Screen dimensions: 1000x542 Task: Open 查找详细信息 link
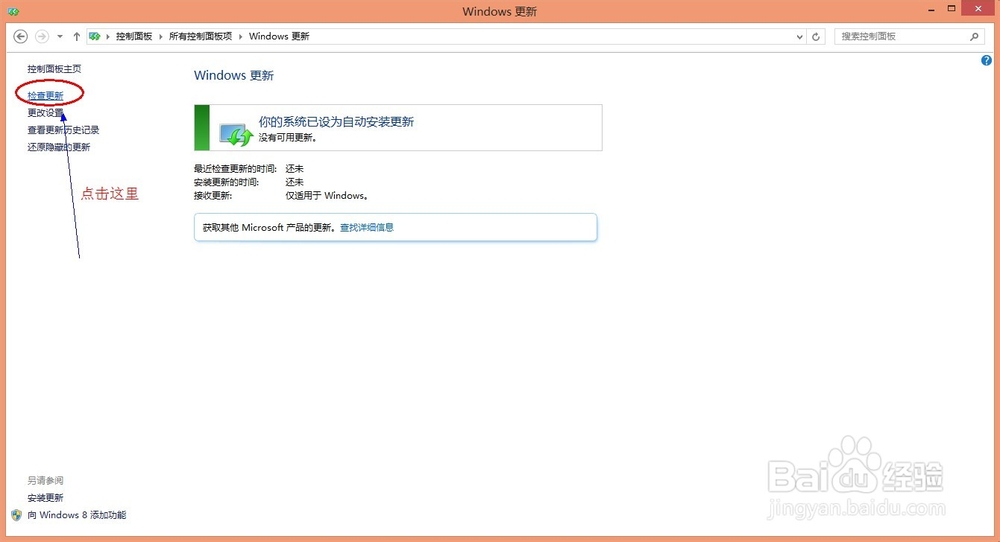367,228
